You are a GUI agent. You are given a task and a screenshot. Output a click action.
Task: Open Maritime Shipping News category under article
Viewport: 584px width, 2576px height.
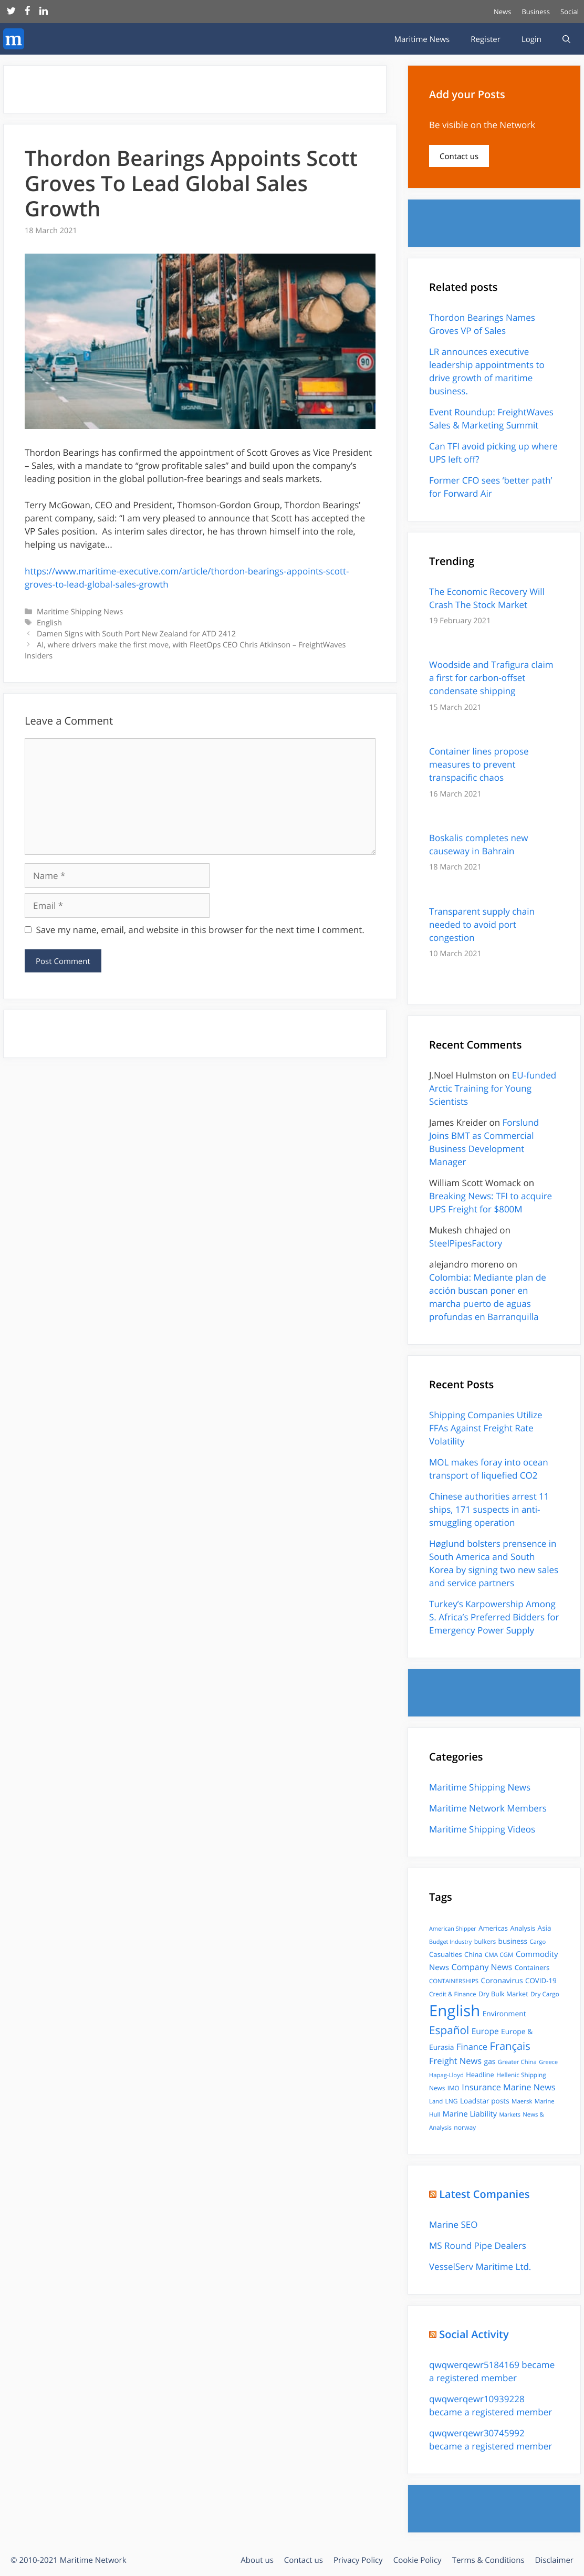(80, 611)
